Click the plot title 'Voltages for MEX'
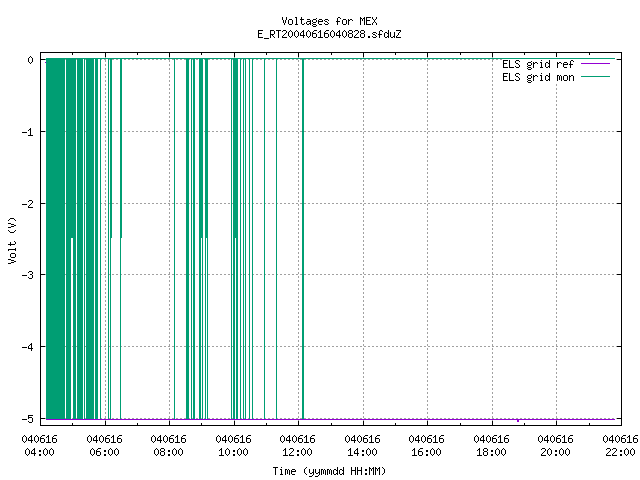Viewport: 640px width, 480px height. tap(329, 21)
